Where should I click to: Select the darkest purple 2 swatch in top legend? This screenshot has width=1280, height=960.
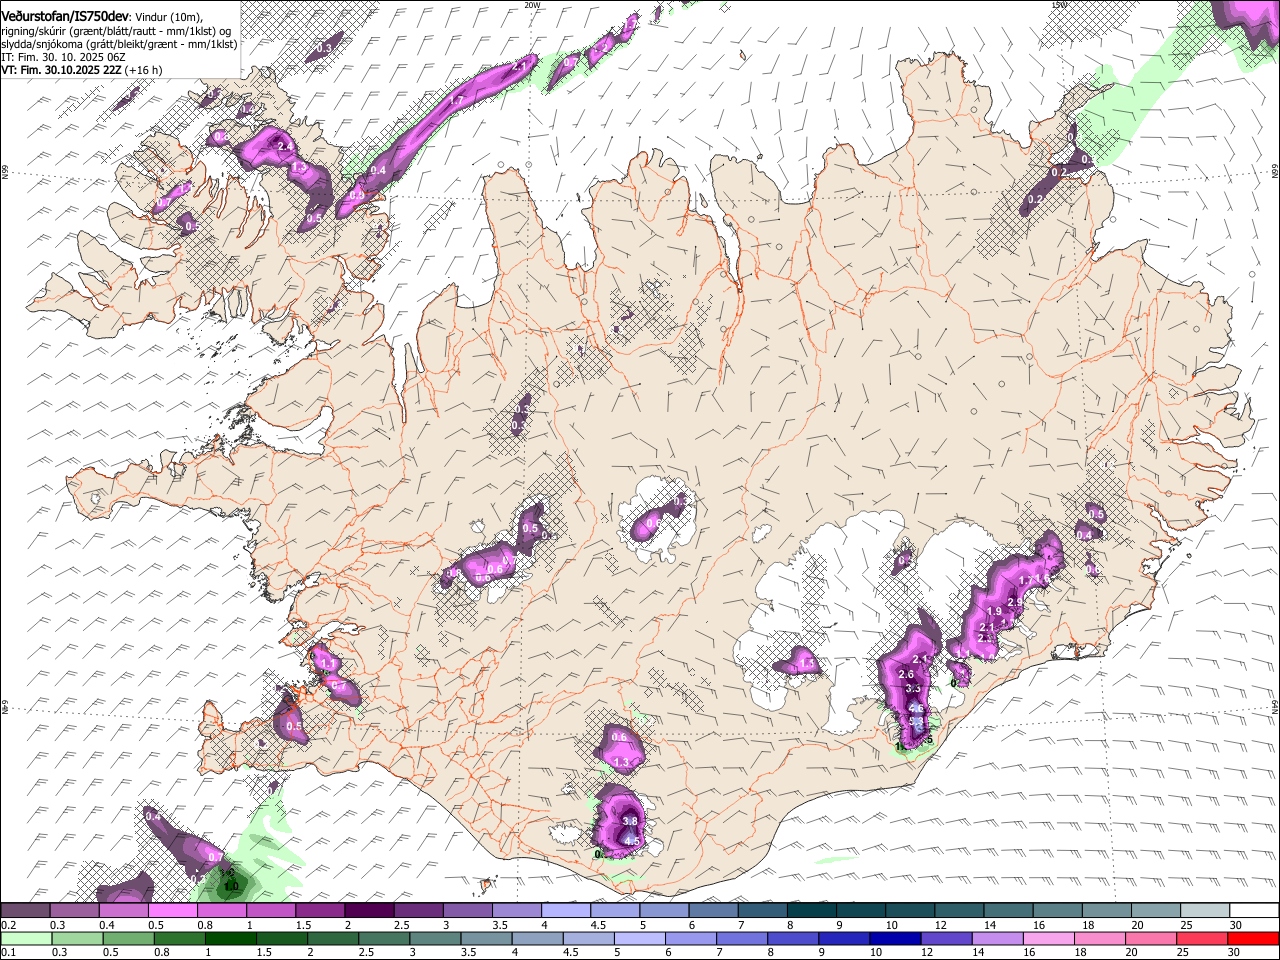(368, 911)
